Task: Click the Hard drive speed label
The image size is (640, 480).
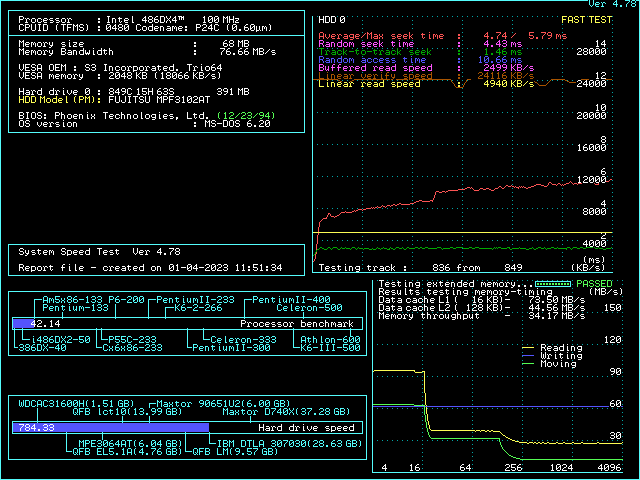Action: [306, 428]
